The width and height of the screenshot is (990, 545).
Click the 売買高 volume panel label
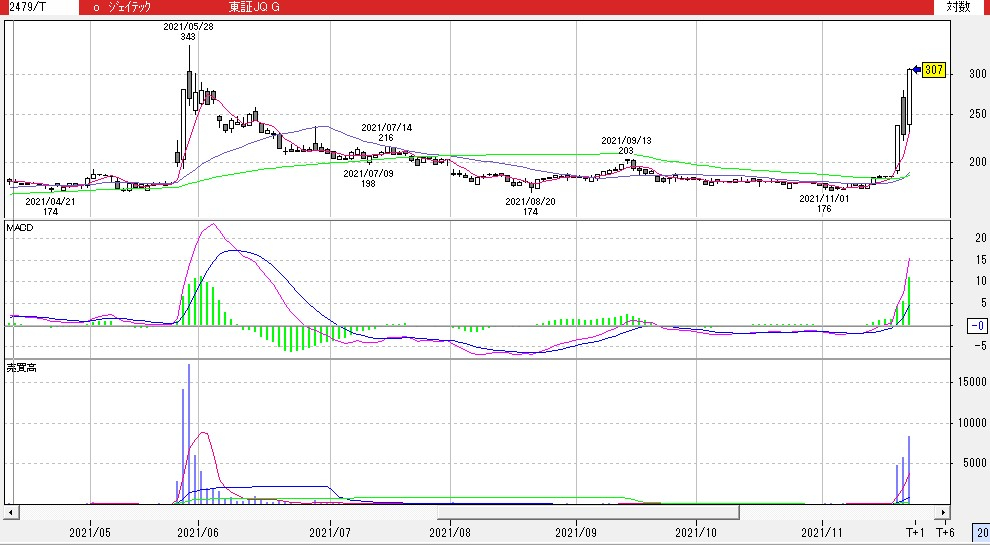pos(21,368)
